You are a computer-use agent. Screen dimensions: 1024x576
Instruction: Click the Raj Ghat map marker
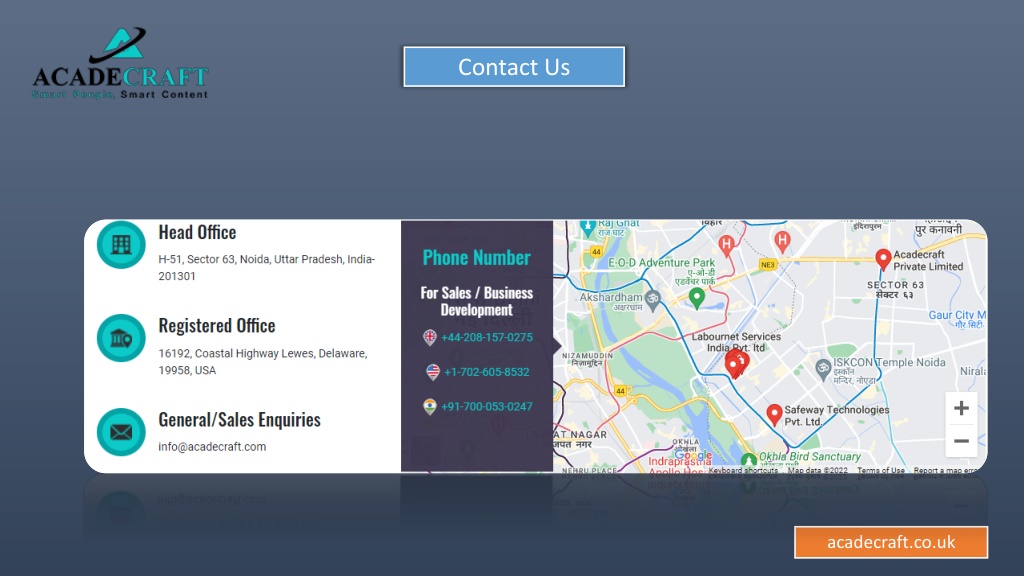[588, 227]
